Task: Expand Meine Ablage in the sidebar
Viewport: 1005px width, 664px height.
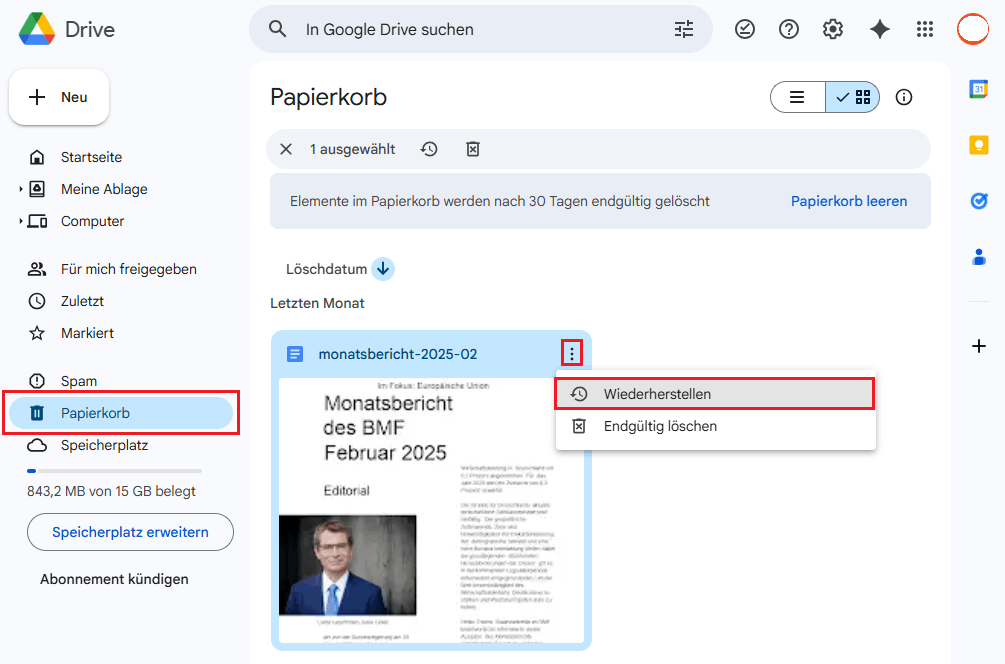Action: coord(22,189)
